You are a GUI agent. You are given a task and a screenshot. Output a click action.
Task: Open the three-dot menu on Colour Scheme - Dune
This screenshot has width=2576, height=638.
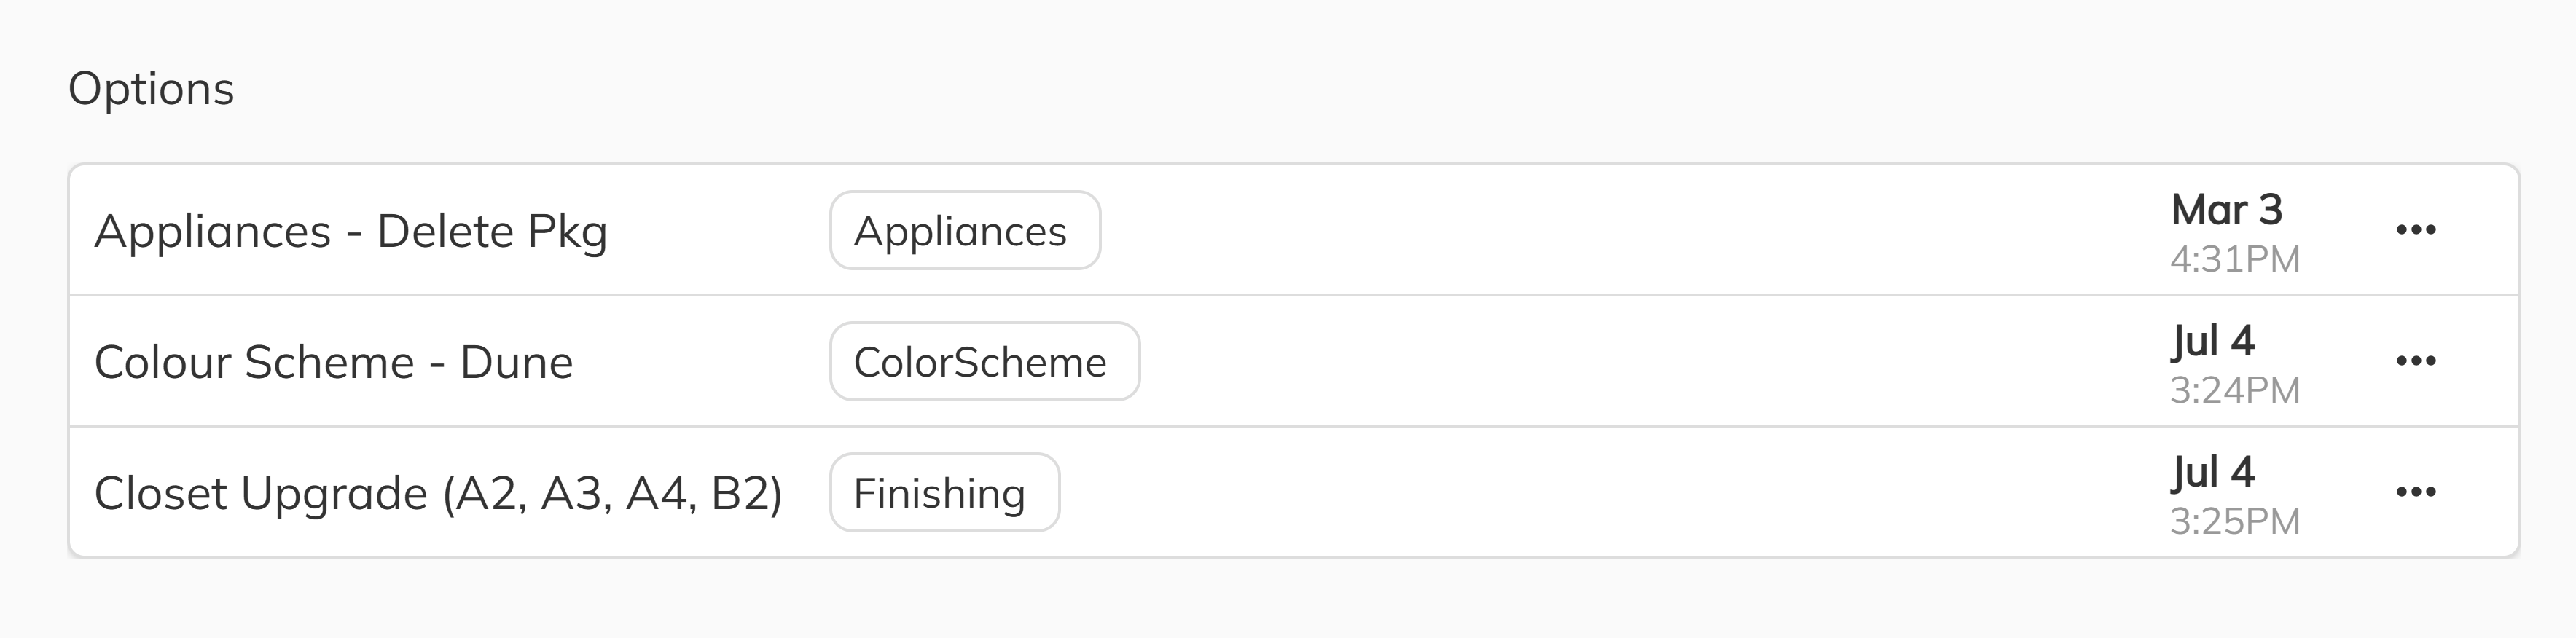pyautogui.click(x=2417, y=361)
